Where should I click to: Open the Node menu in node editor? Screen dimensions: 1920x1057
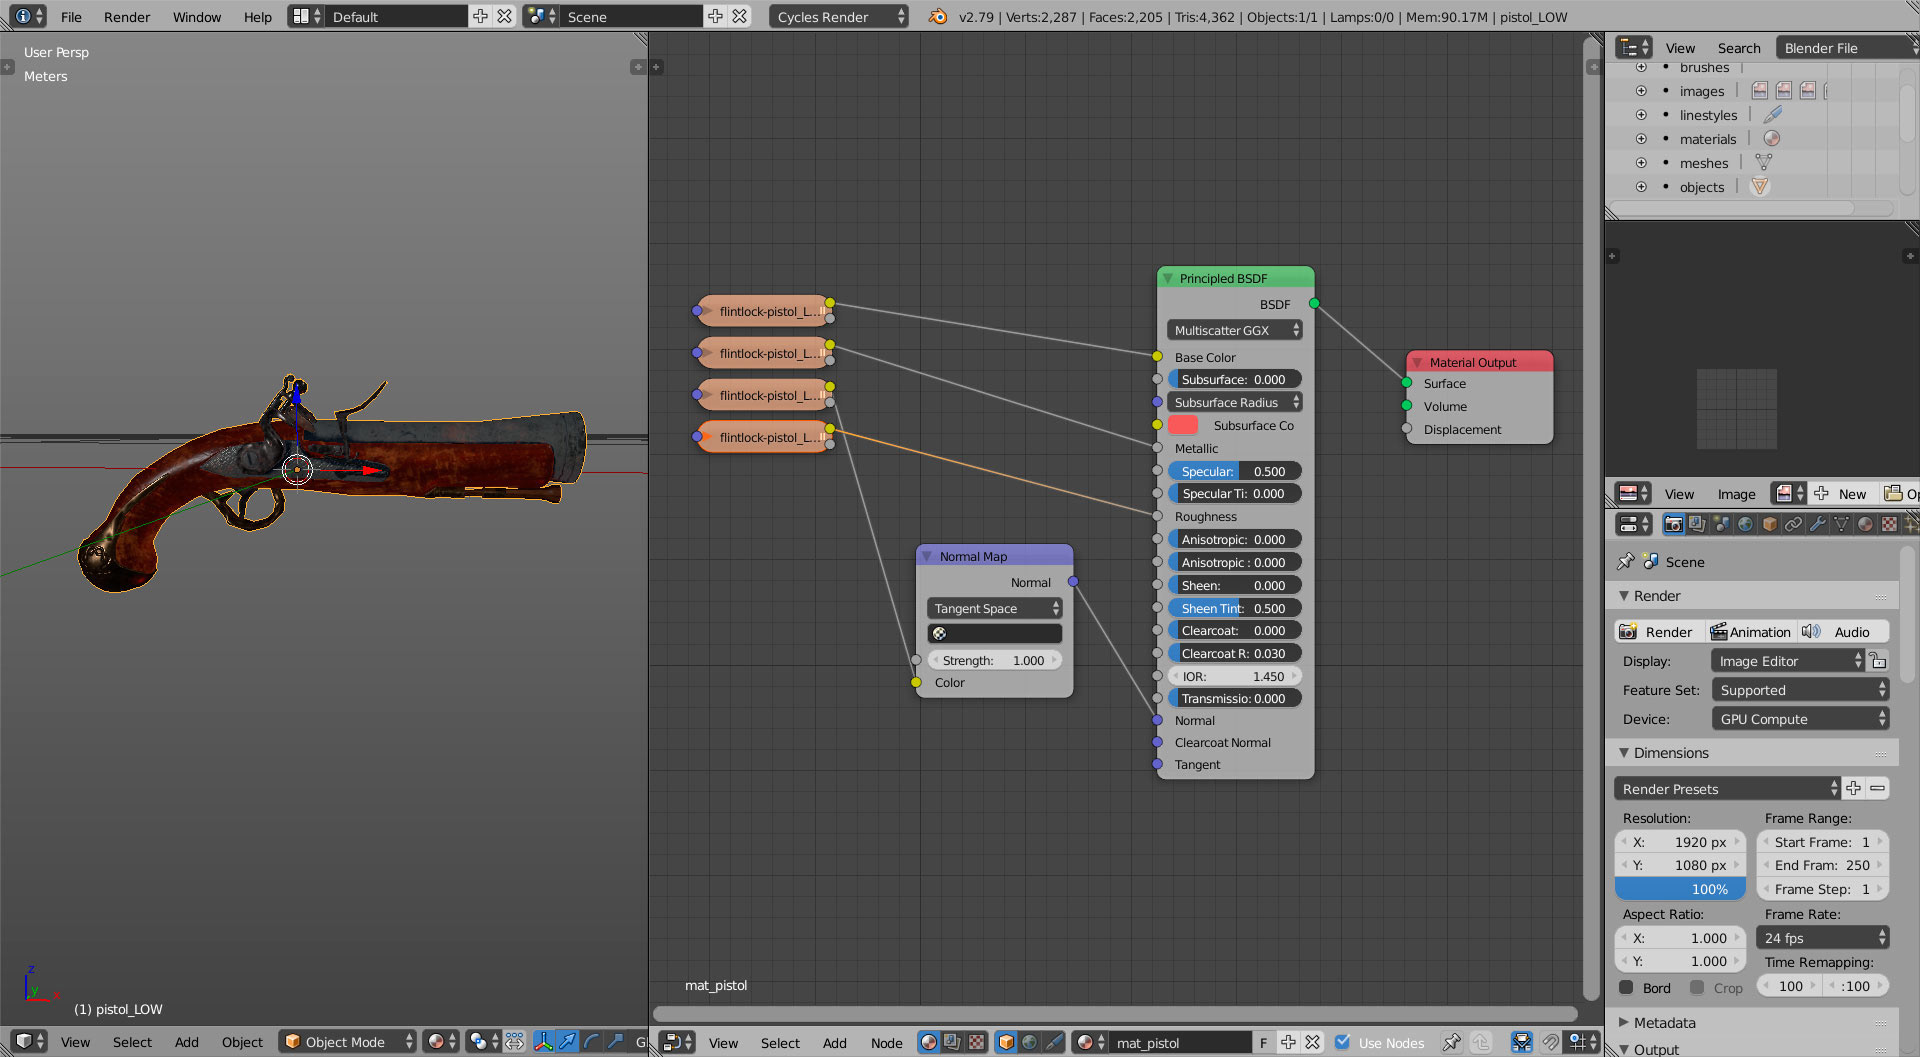click(x=886, y=1042)
